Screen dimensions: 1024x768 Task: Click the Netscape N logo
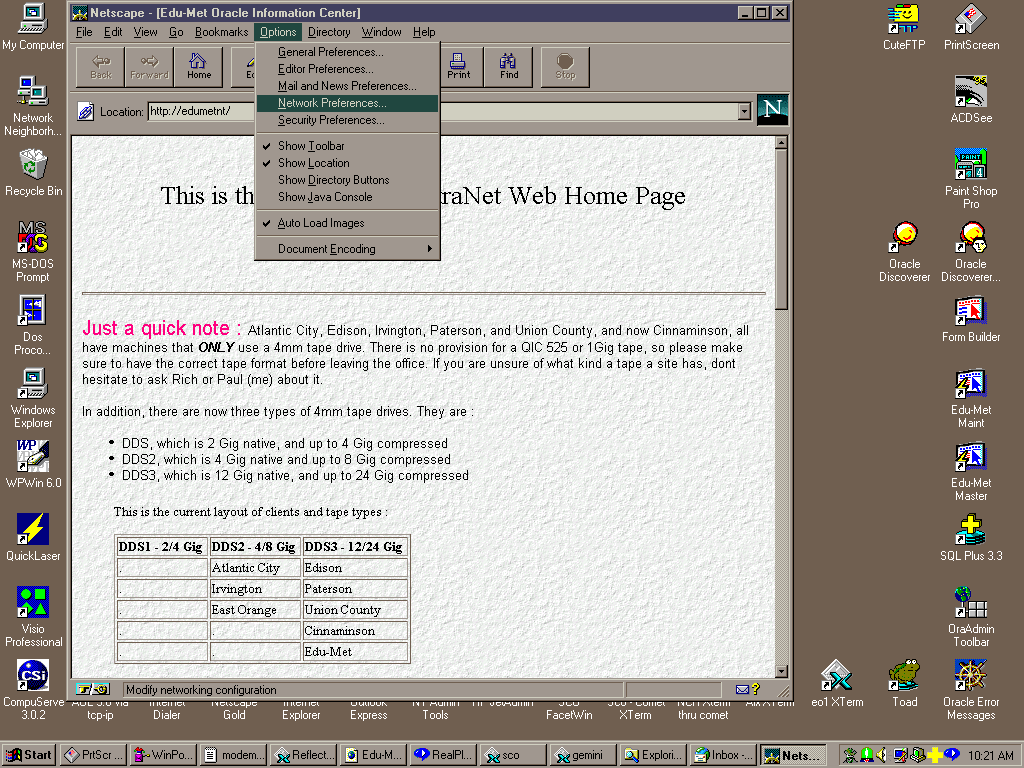(x=773, y=110)
